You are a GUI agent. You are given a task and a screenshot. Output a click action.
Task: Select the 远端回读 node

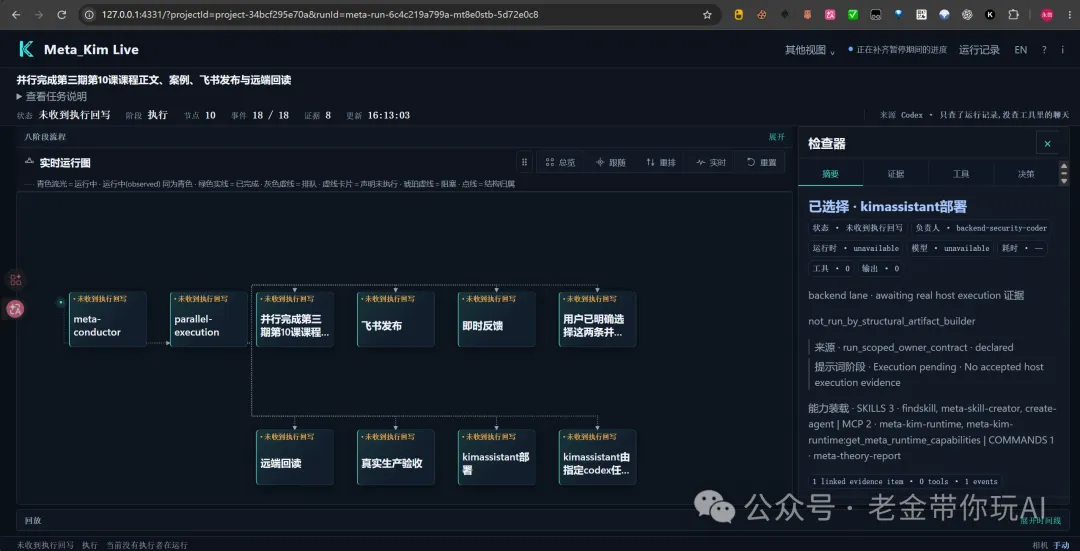click(x=295, y=457)
